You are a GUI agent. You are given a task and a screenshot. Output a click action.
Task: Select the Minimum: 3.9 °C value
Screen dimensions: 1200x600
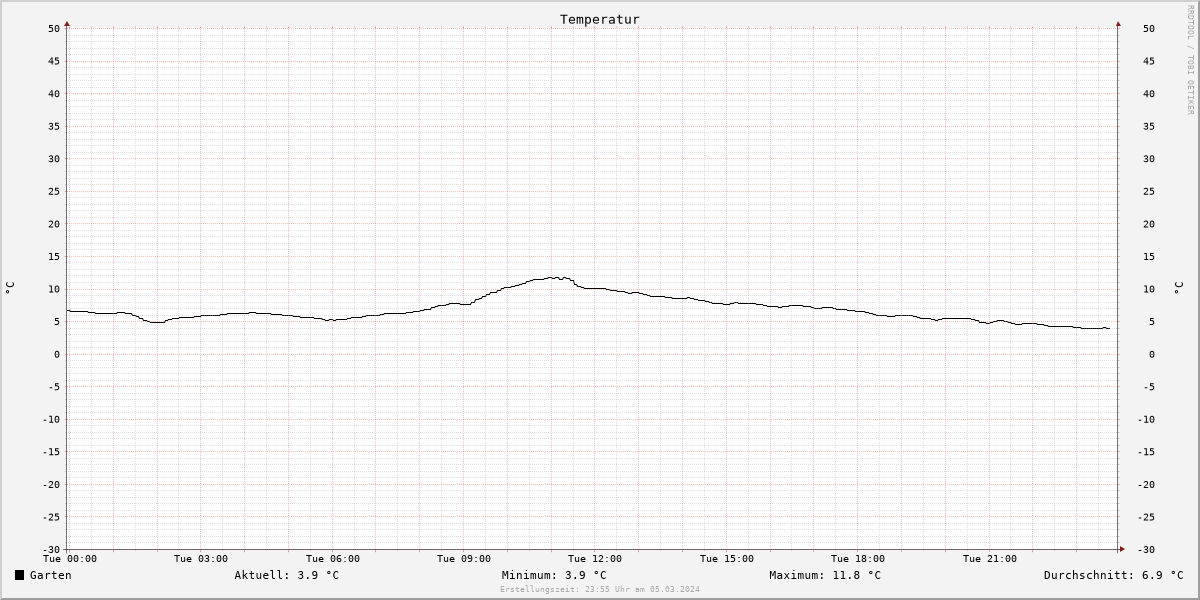pos(554,575)
